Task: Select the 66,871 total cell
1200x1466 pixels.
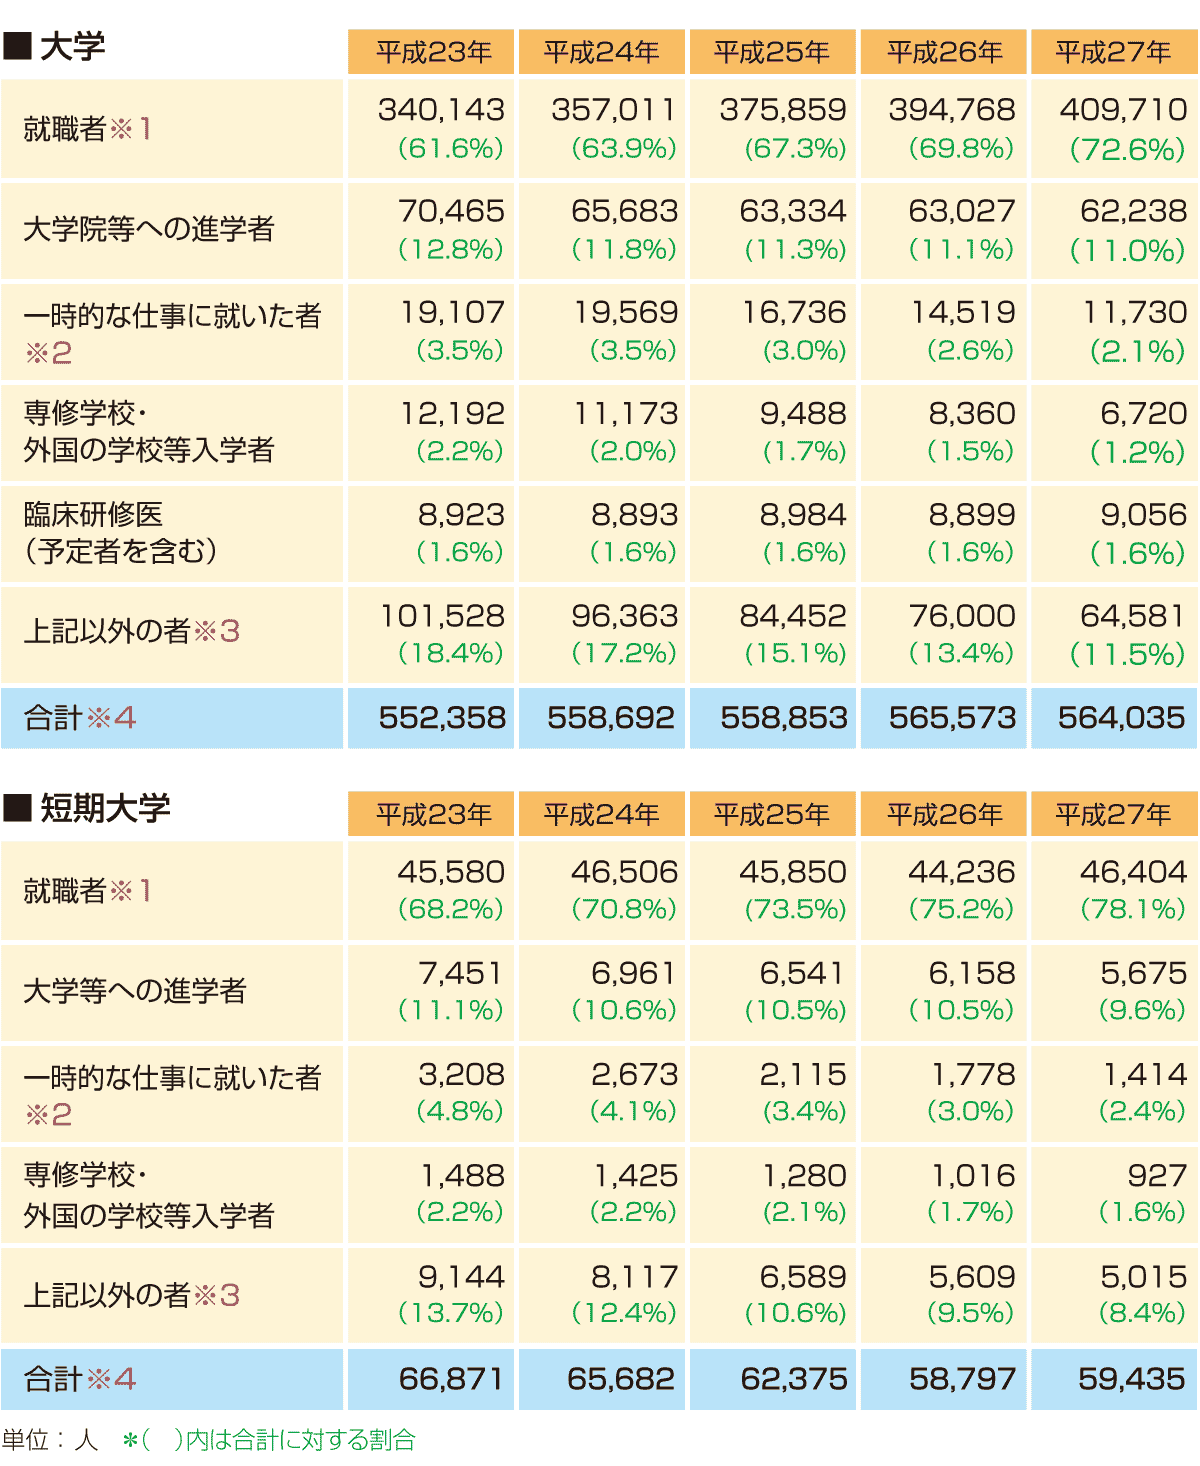Action: click(451, 1379)
